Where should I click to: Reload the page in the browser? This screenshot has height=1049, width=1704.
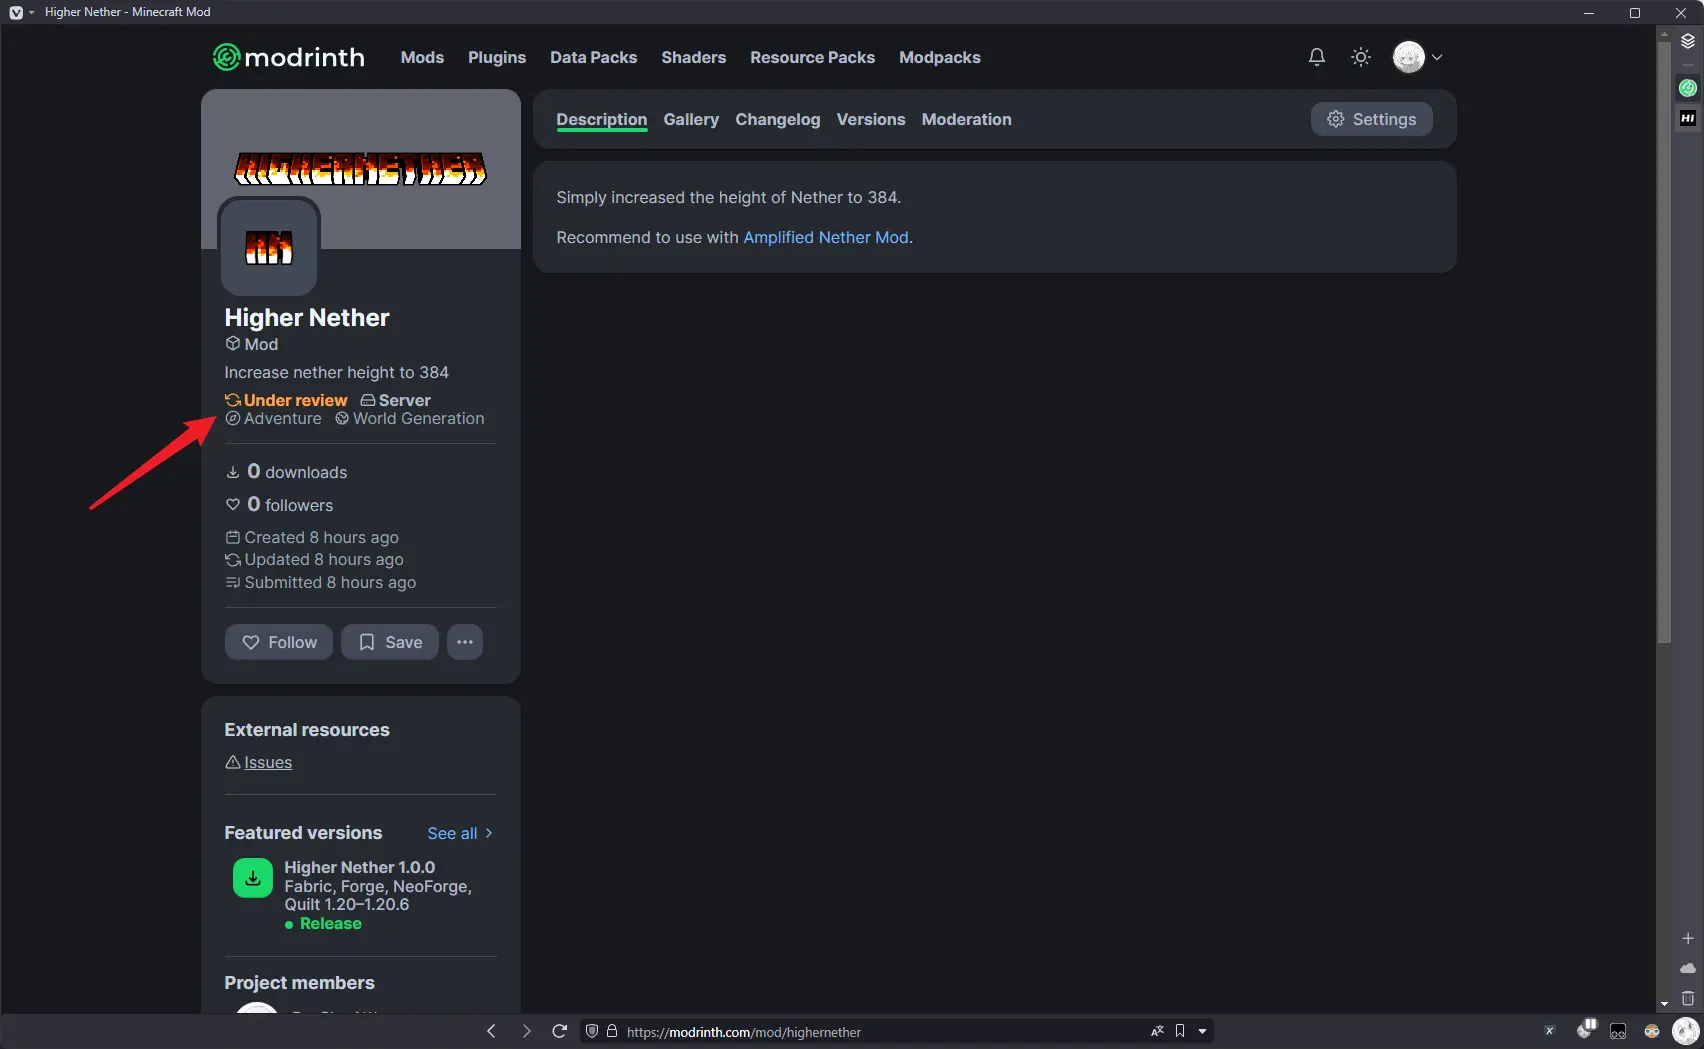[560, 1031]
